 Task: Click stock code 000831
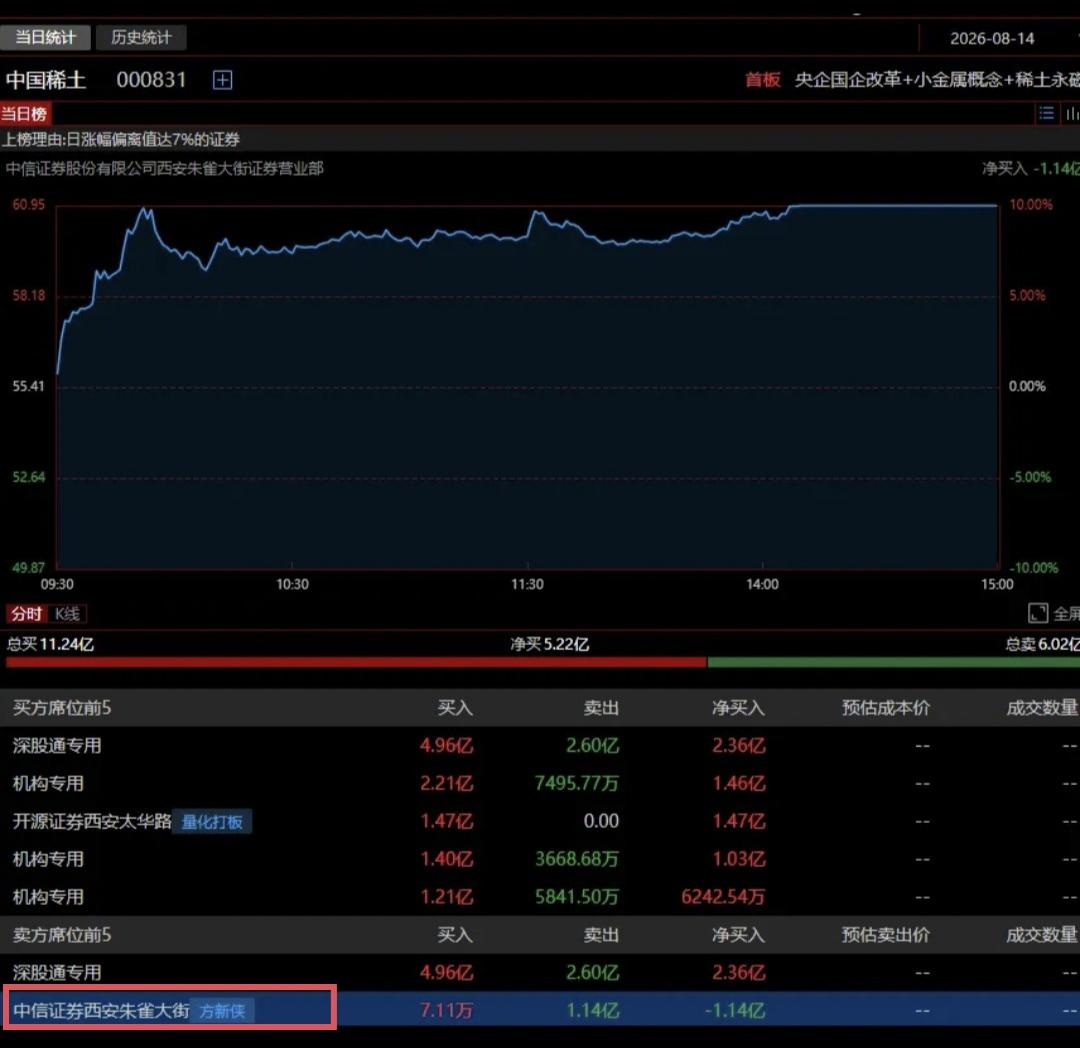[x=152, y=80]
